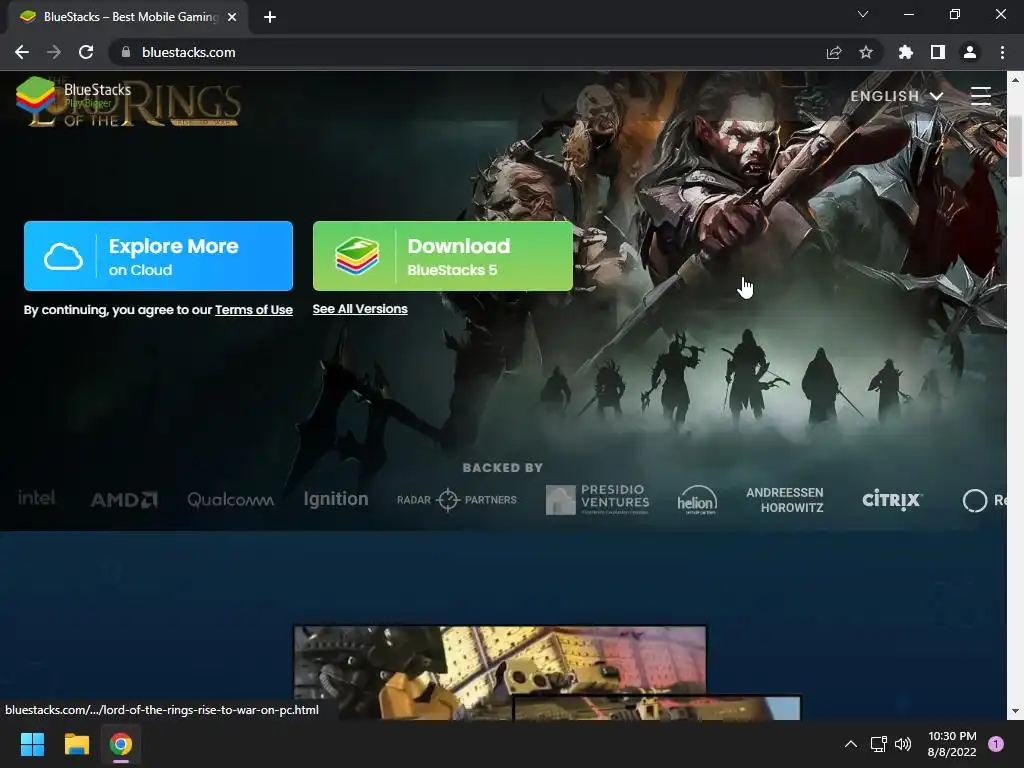This screenshot has width=1024, height=768.
Task: Open the Windows Start menu
Action: [x=32, y=744]
